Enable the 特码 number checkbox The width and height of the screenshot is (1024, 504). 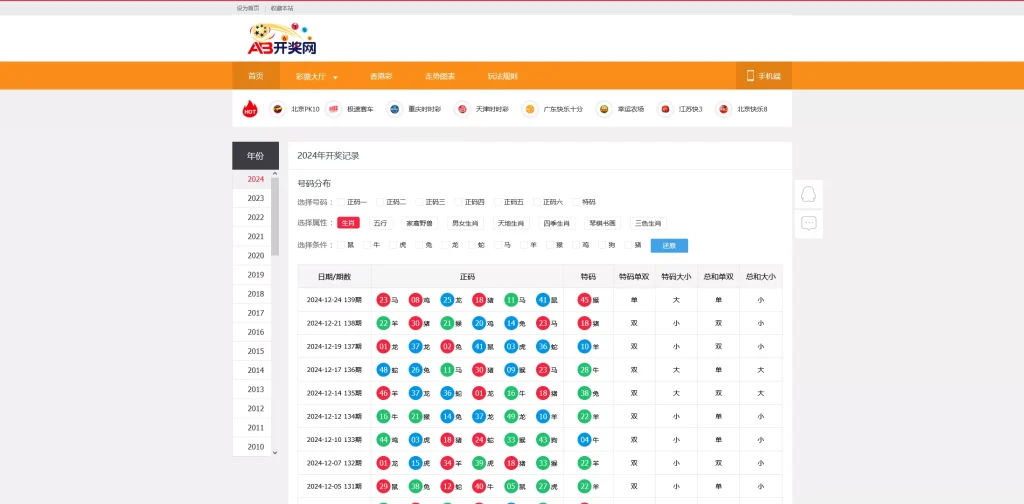click(576, 202)
